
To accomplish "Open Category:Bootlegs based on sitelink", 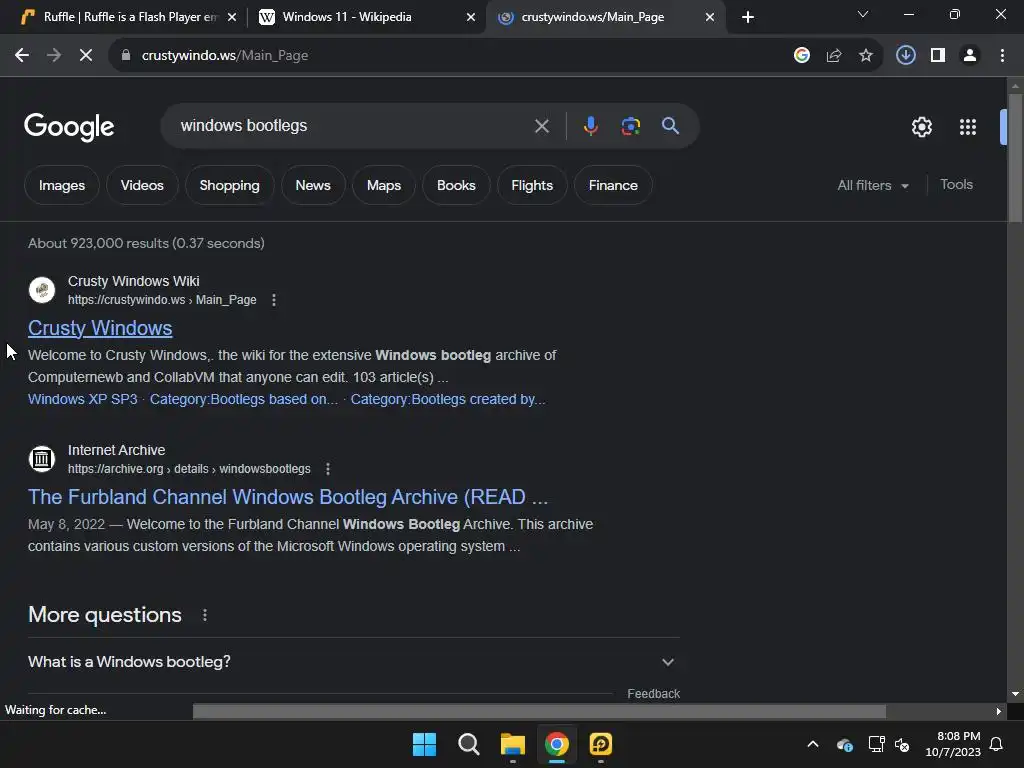I will click(x=244, y=399).
